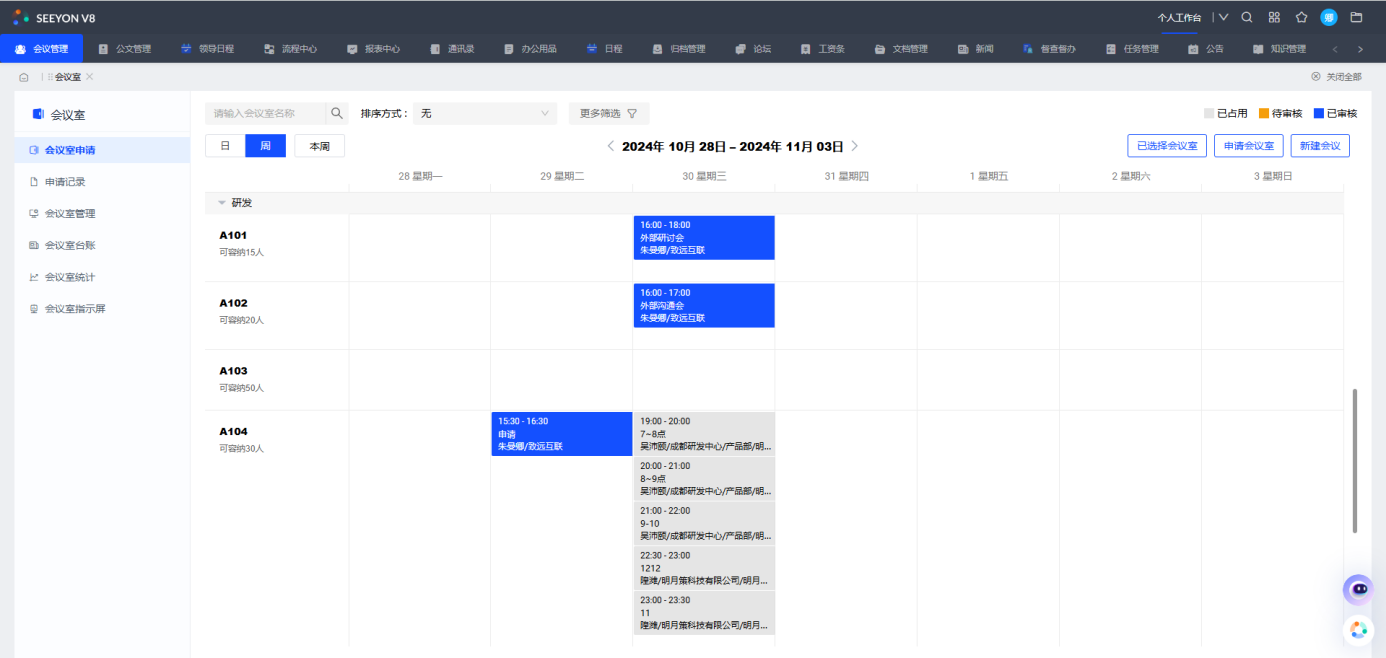Screen dimensions: 1386x658
Task: Open 会议室指示屏 in sidebar
Action: 102,309
